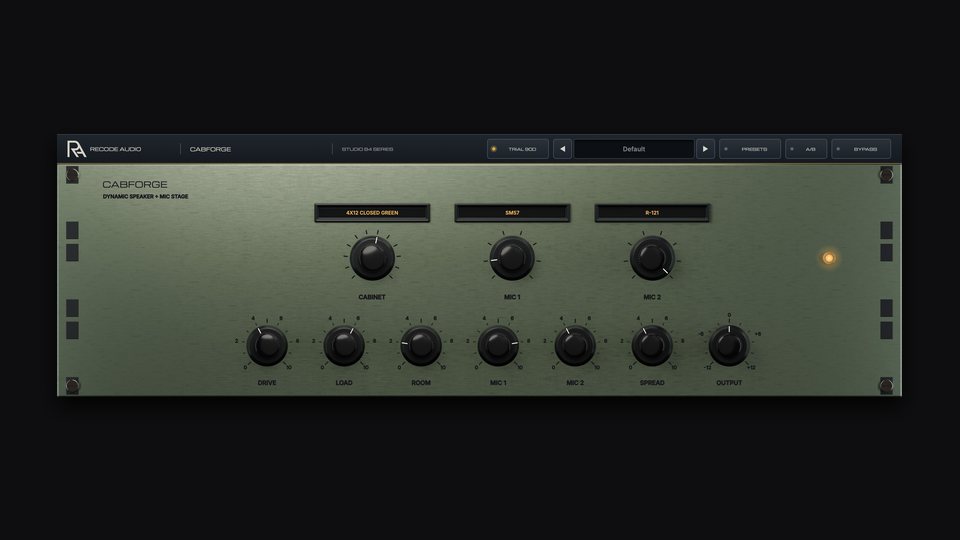The image size is (960, 540).
Task: Go to the next preset arrow
Action: pyautogui.click(x=705, y=149)
